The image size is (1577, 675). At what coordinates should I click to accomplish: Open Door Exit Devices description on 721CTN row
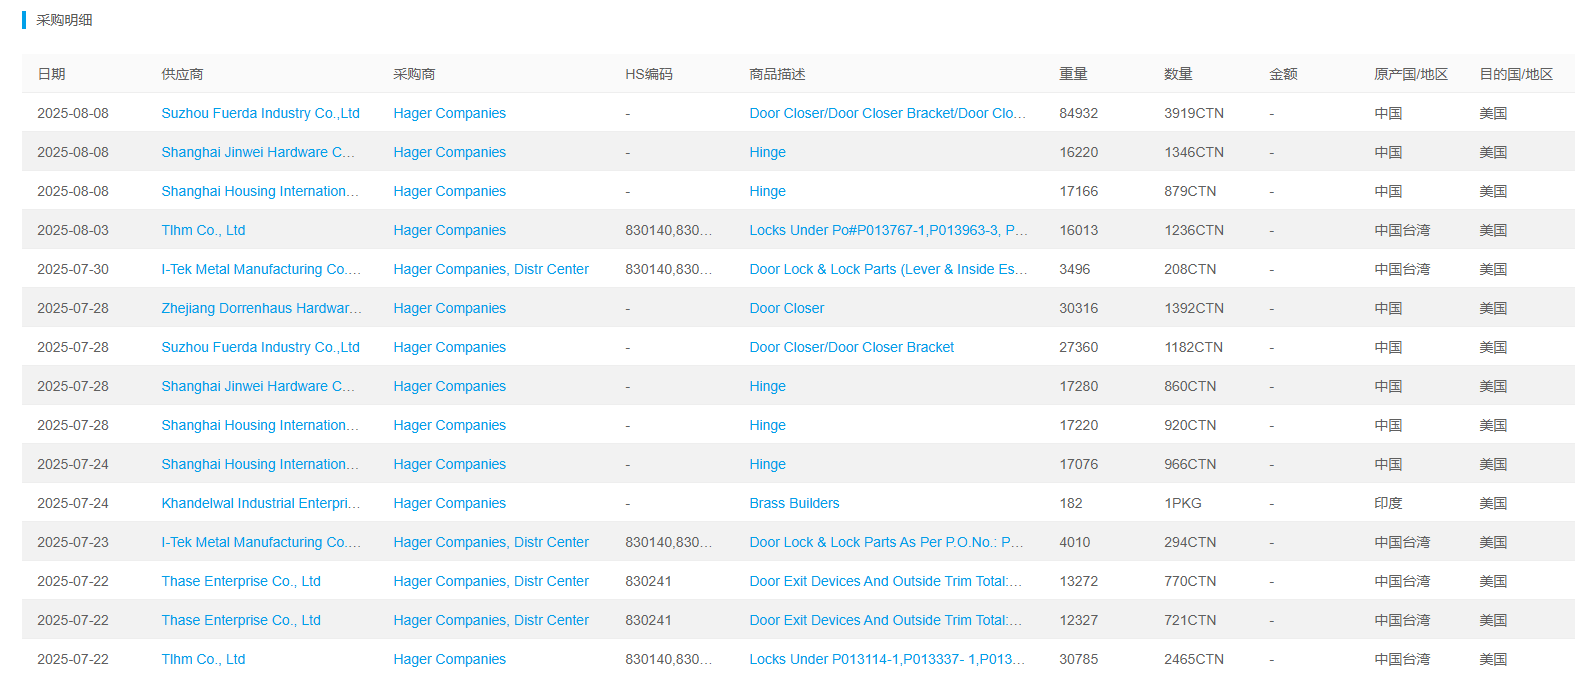click(885, 620)
